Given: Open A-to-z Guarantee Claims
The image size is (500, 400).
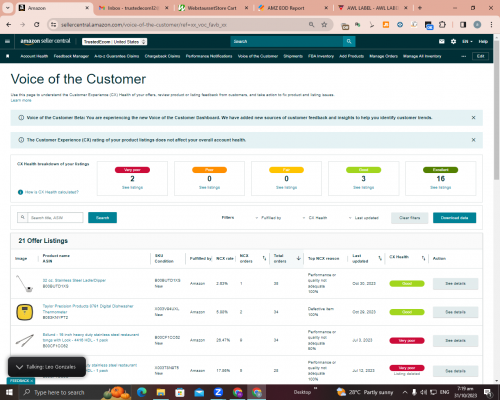Looking at the screenshot, I should [x=116, y=56].
